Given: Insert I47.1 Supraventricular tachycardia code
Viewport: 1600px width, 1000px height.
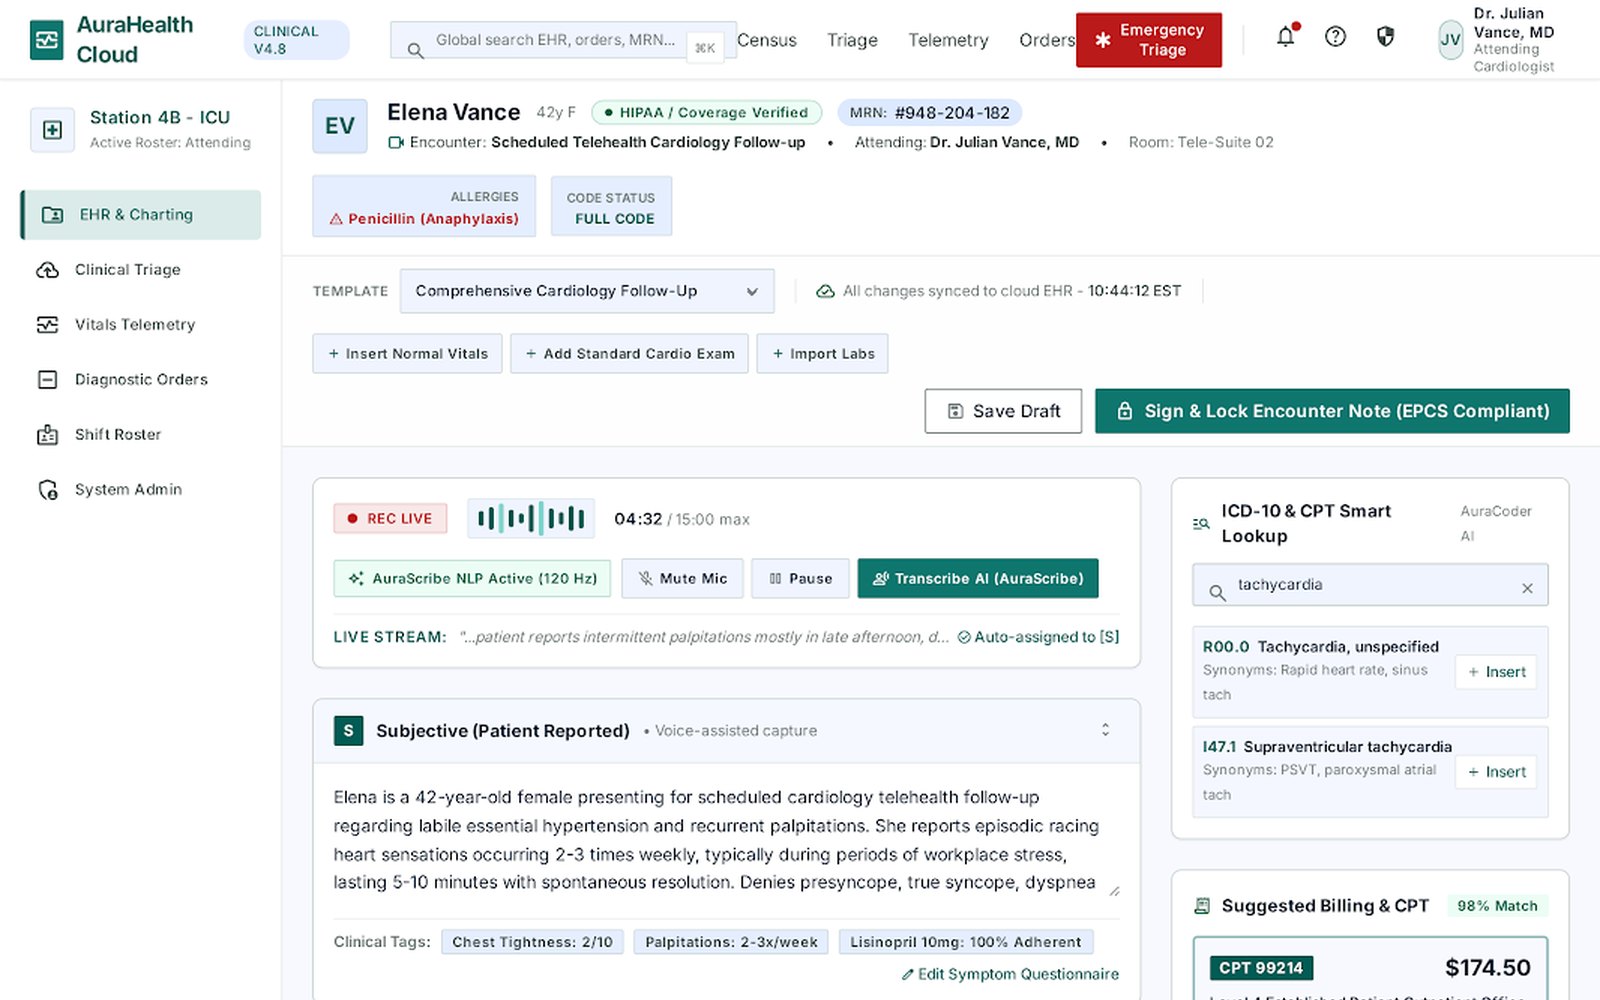Looking at the screenshot, I should point(1496,772).
